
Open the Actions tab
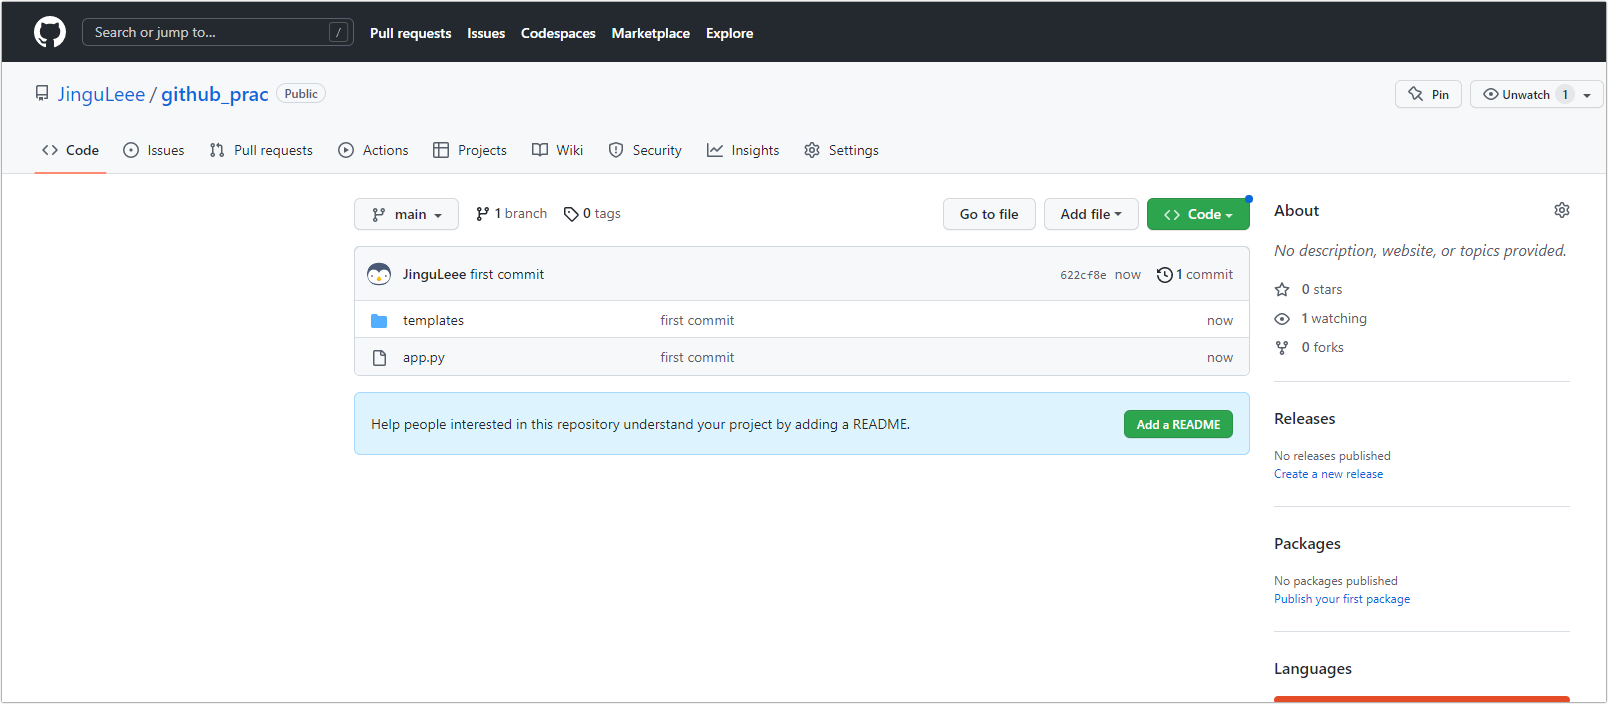pos(373,150)
